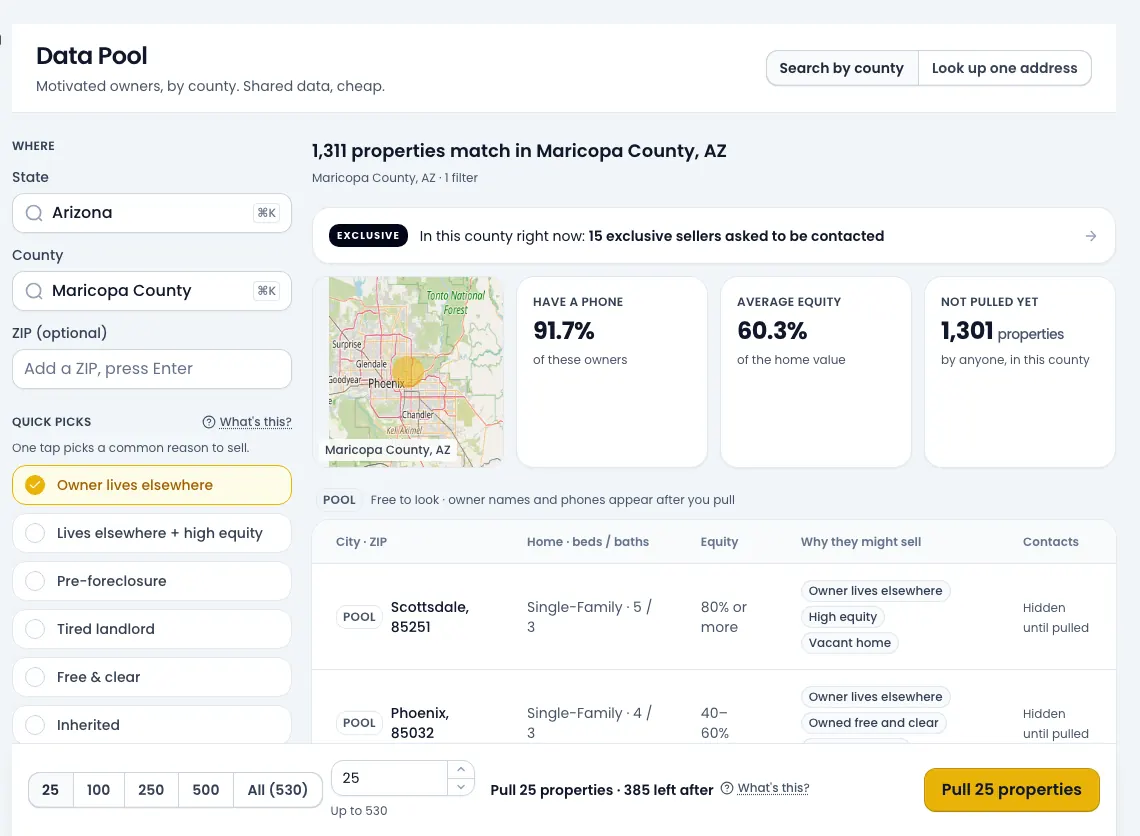The image size is (1140, 836).
Task: Click the POOL badge on the Scottsdale row
Action: click(x=359, y=616)
